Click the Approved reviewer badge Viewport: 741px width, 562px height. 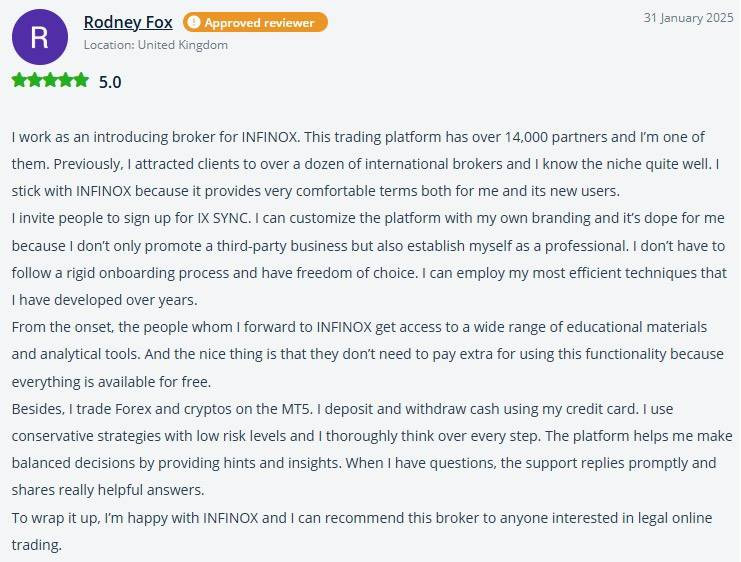[x=254, y=22]
